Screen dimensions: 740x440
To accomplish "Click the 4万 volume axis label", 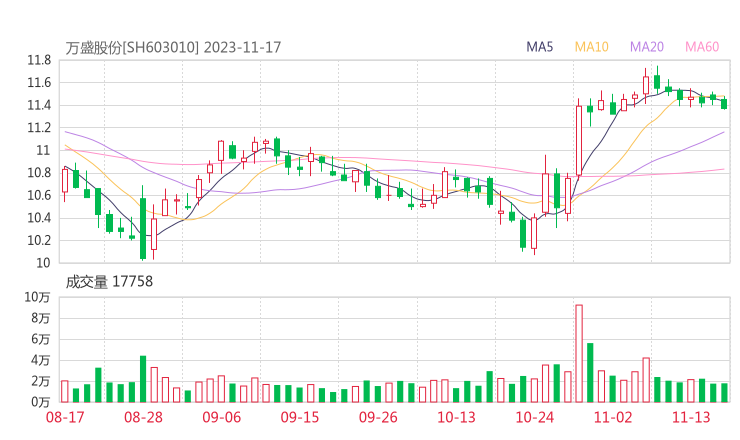I will (x=41, y=360).
